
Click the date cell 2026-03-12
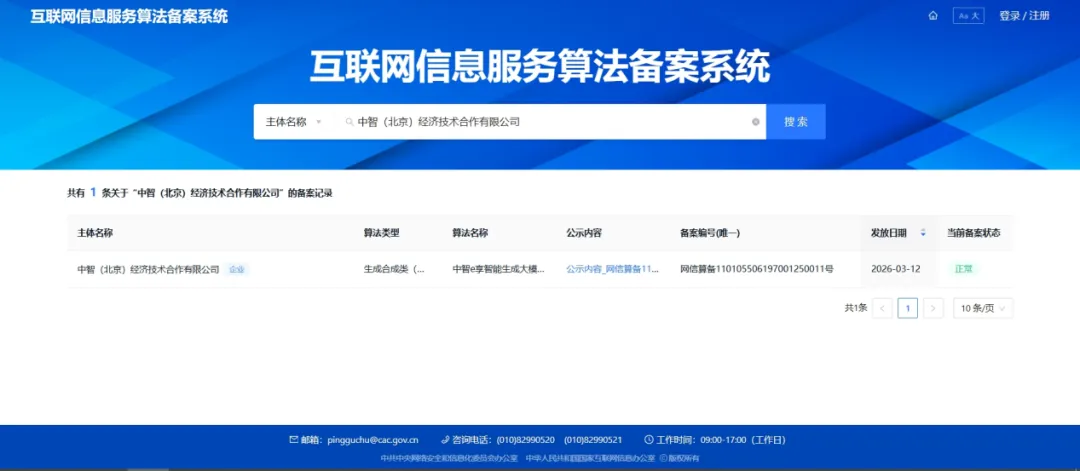(895, 269)
